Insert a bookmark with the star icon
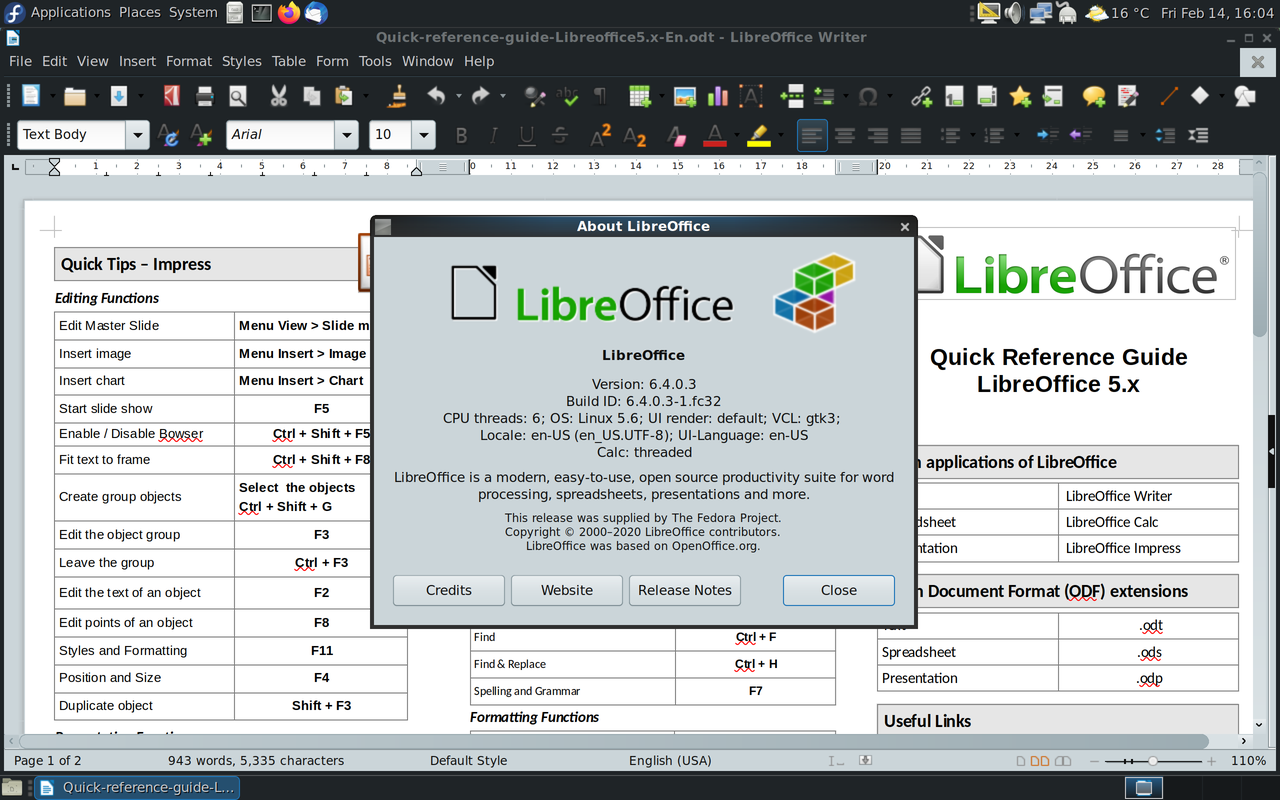This screenshot has width=1280, height=800. click(x=1020, y=96)
